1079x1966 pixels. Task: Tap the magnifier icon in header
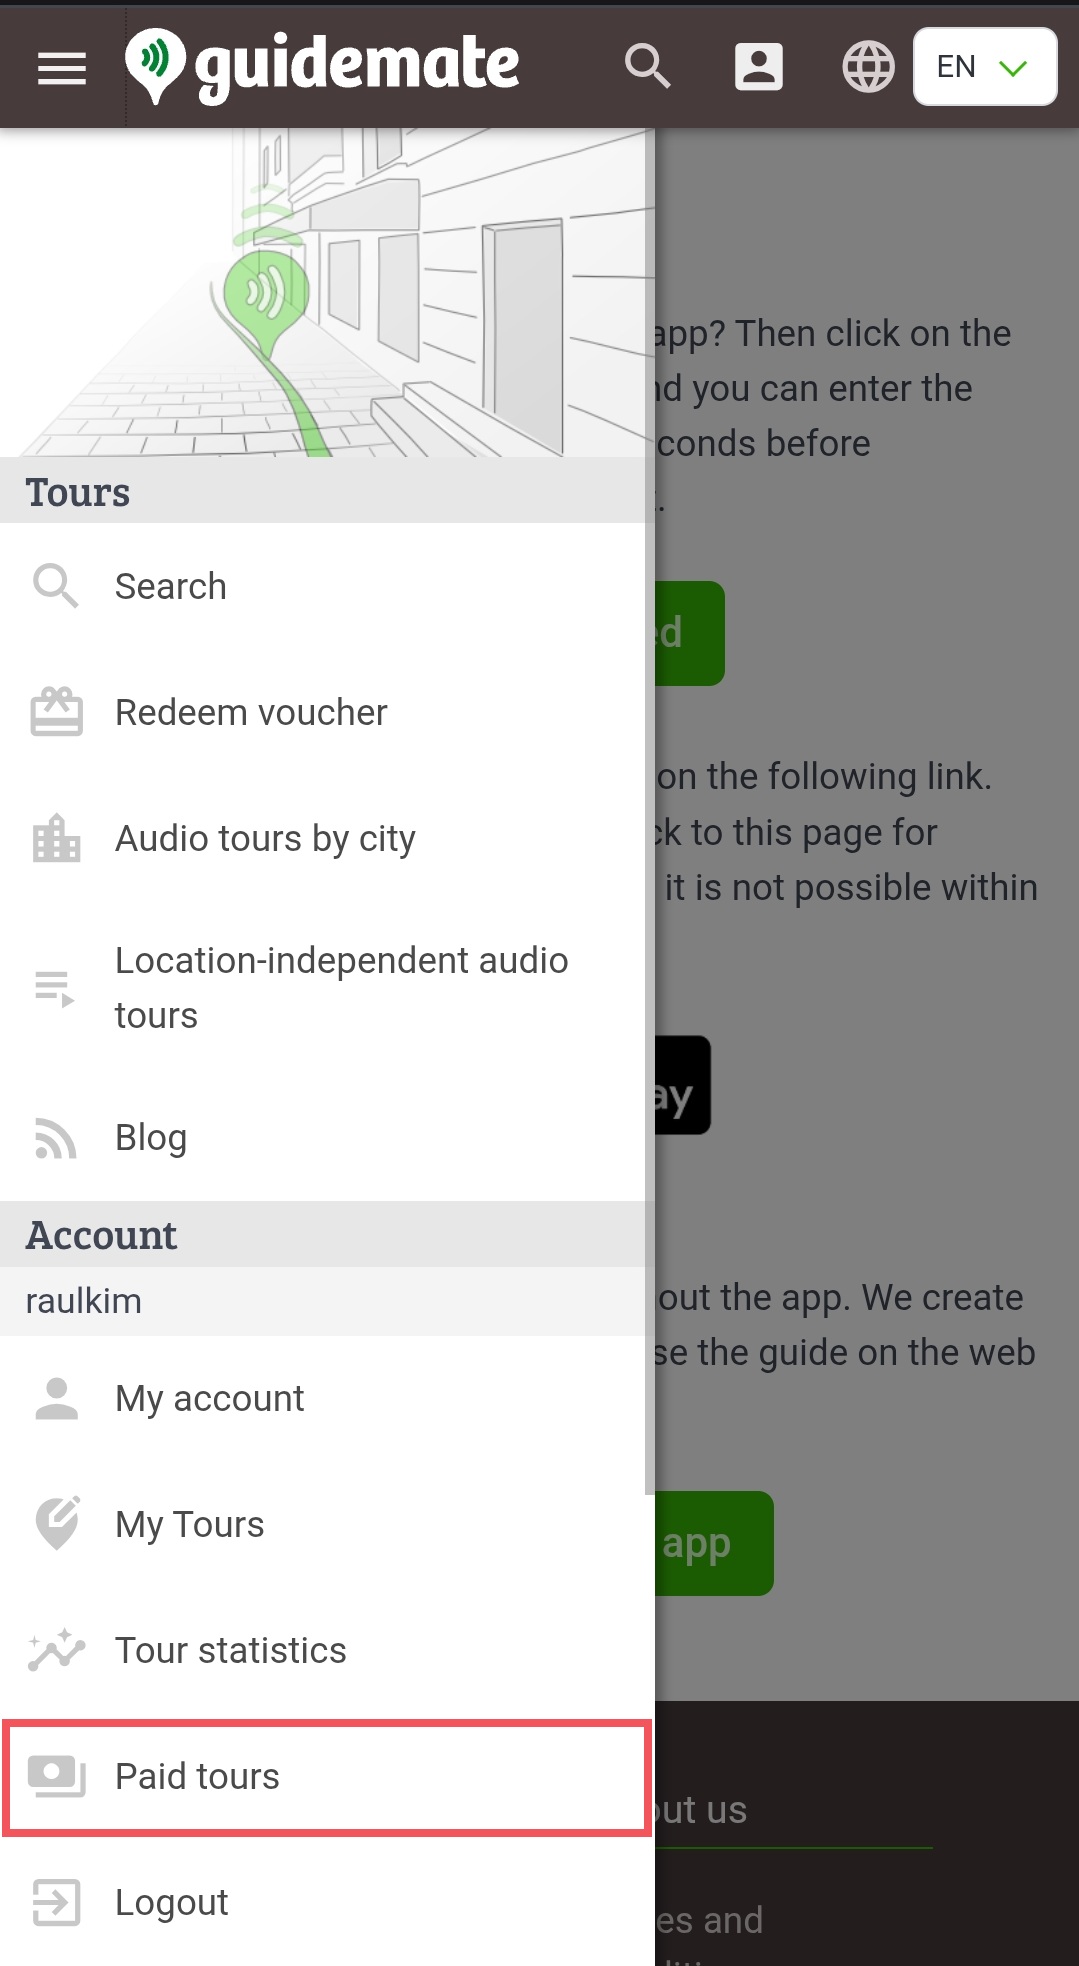[x=647, y=66]
